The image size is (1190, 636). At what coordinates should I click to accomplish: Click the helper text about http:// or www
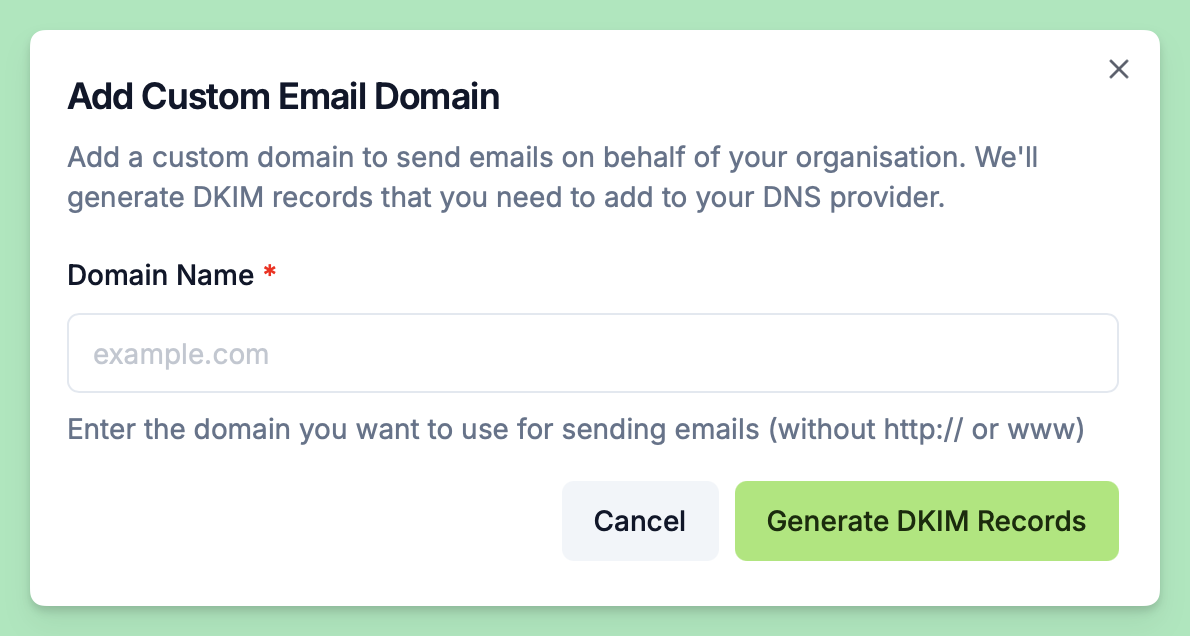576,430
